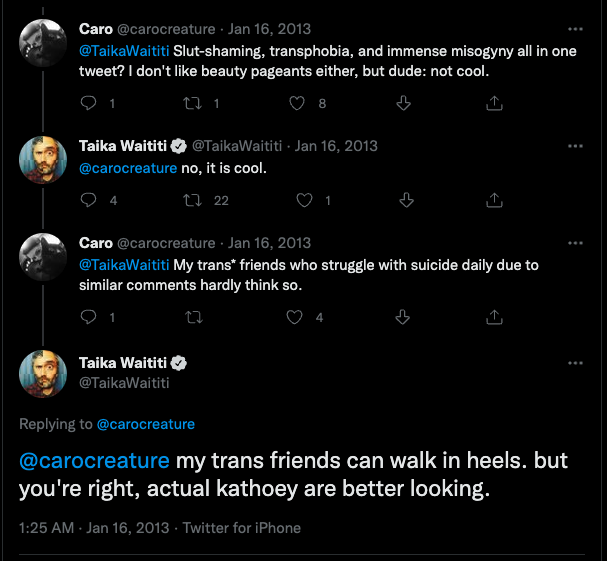Reply to Caro's trans* friends tweet

[88, 318]
